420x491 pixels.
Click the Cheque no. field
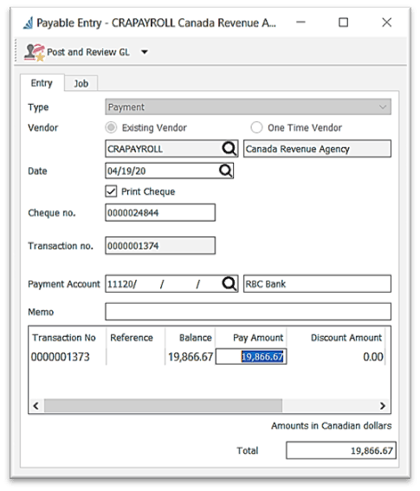(160, 213)
